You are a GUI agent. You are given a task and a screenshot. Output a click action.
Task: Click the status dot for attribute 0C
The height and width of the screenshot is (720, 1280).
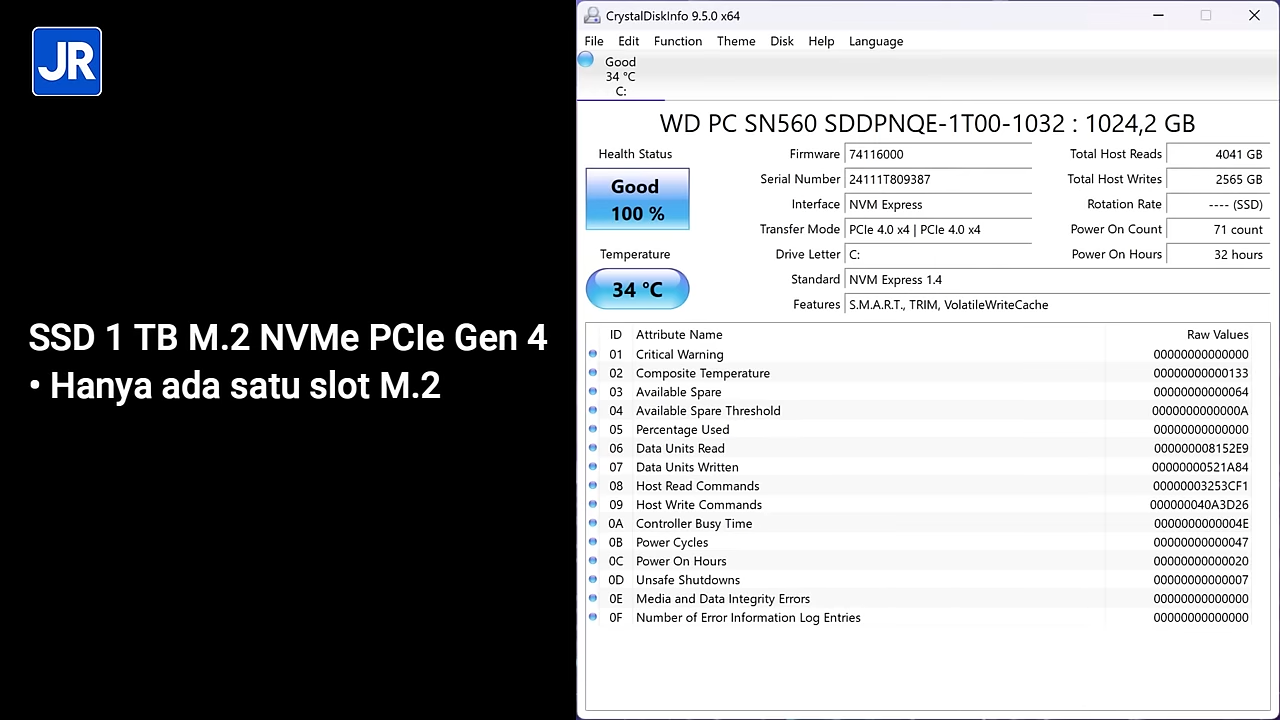pyautogui.click(x=593, y=561)
